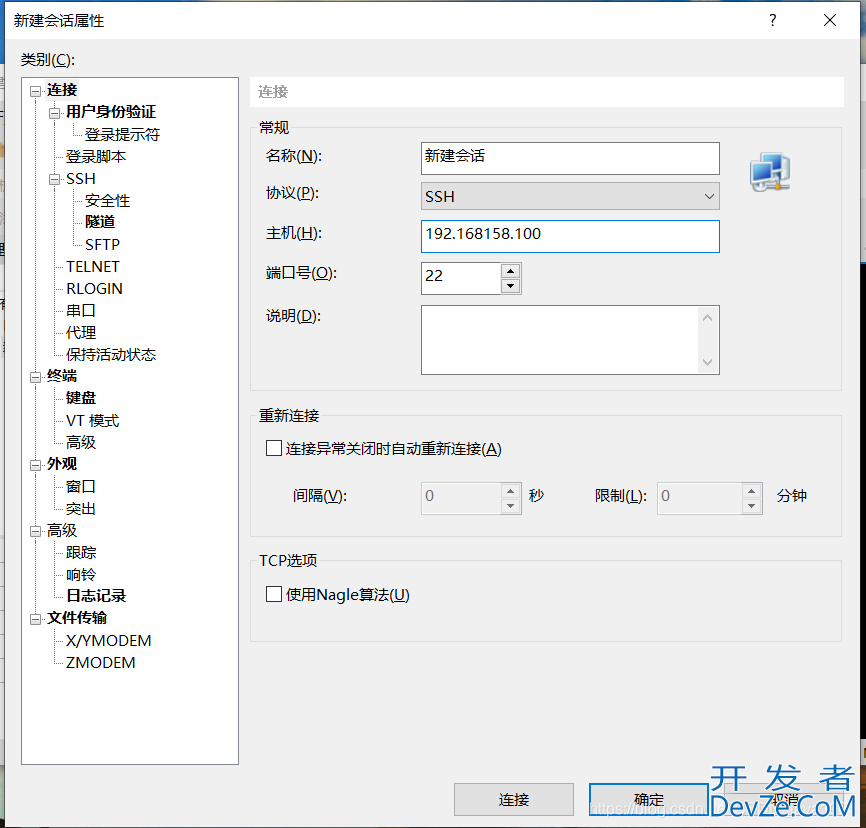Screen dimensions: 866x828
Task: Select 串口 tree item
Action: point(81,310)
